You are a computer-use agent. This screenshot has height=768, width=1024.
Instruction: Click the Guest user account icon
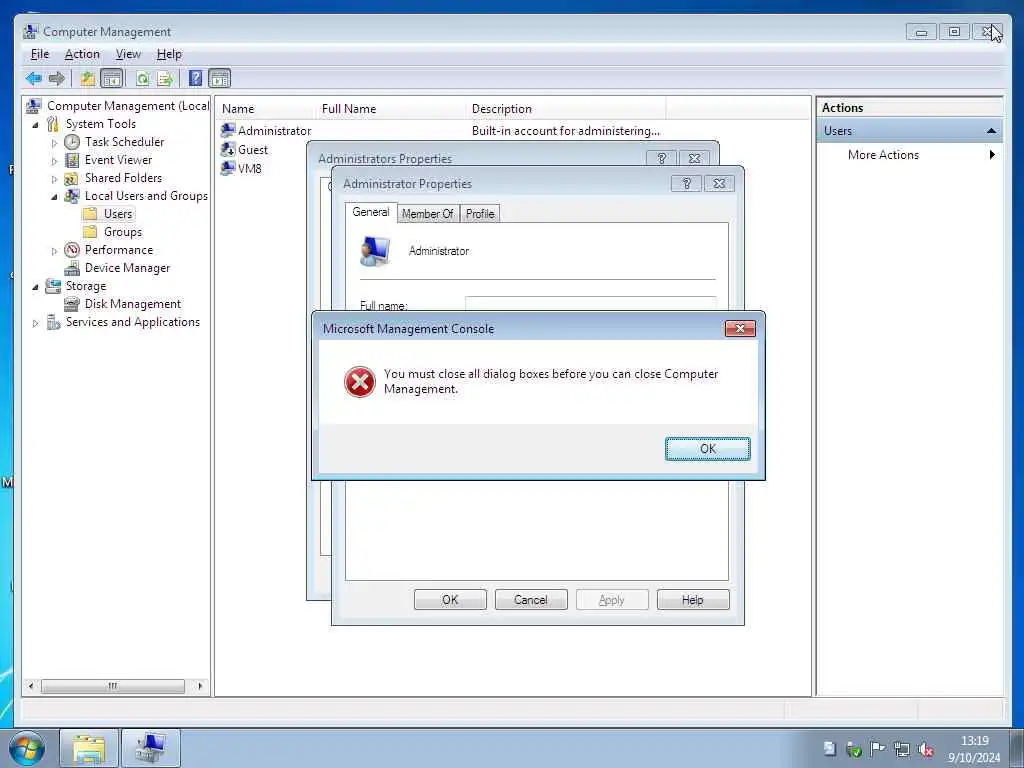228,150
